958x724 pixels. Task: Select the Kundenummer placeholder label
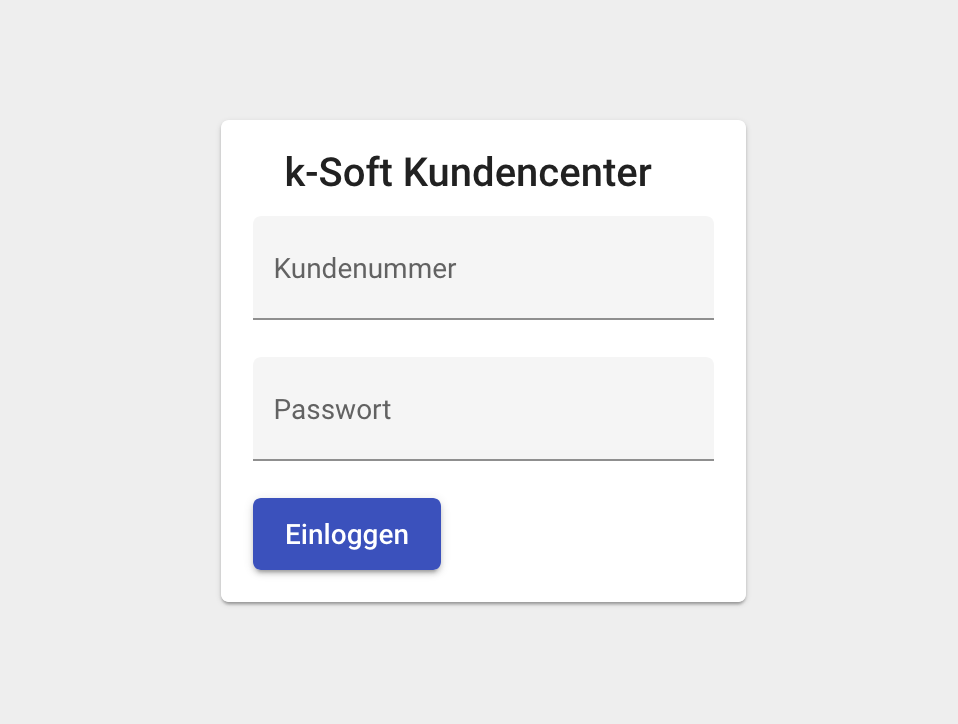pyautogui.click(x=365, y=268)
